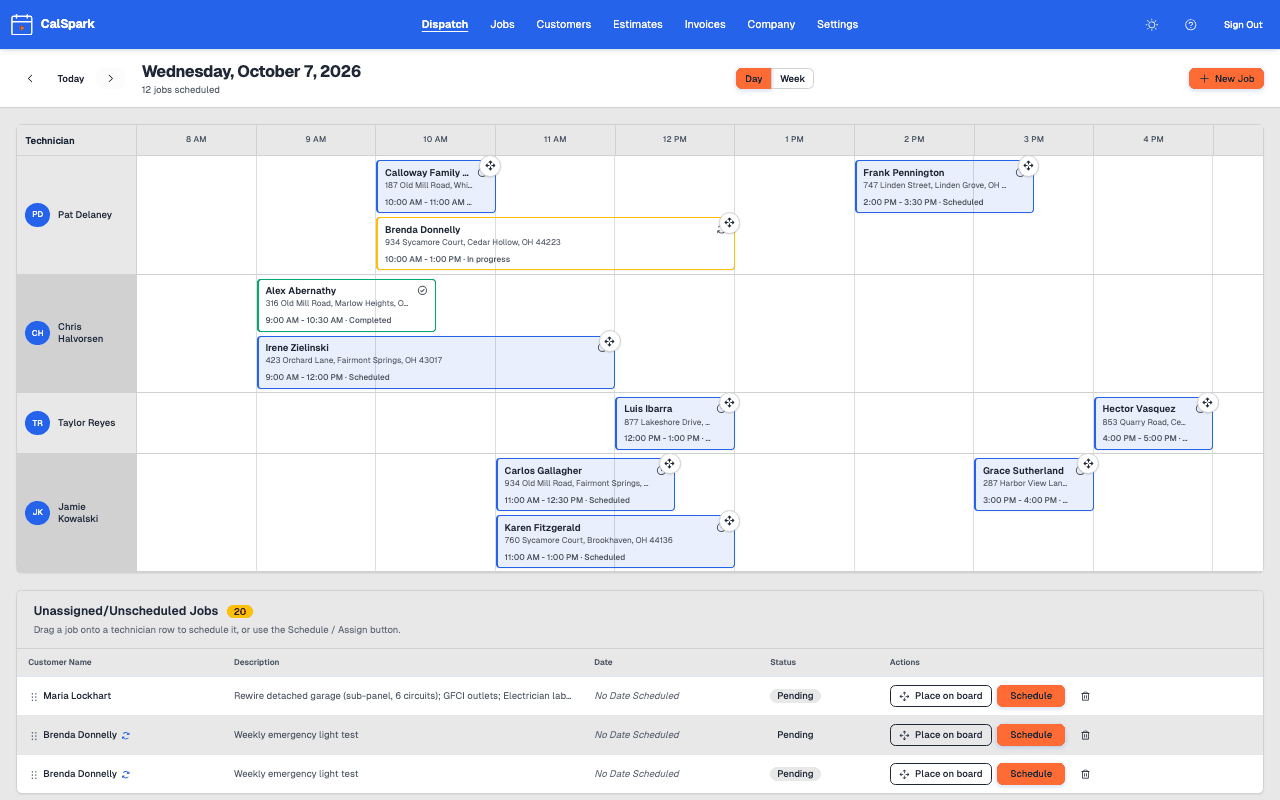The height and width of the screenshot is (800, 1280).
Task: Open the Company tab
Action: (771, 24)
